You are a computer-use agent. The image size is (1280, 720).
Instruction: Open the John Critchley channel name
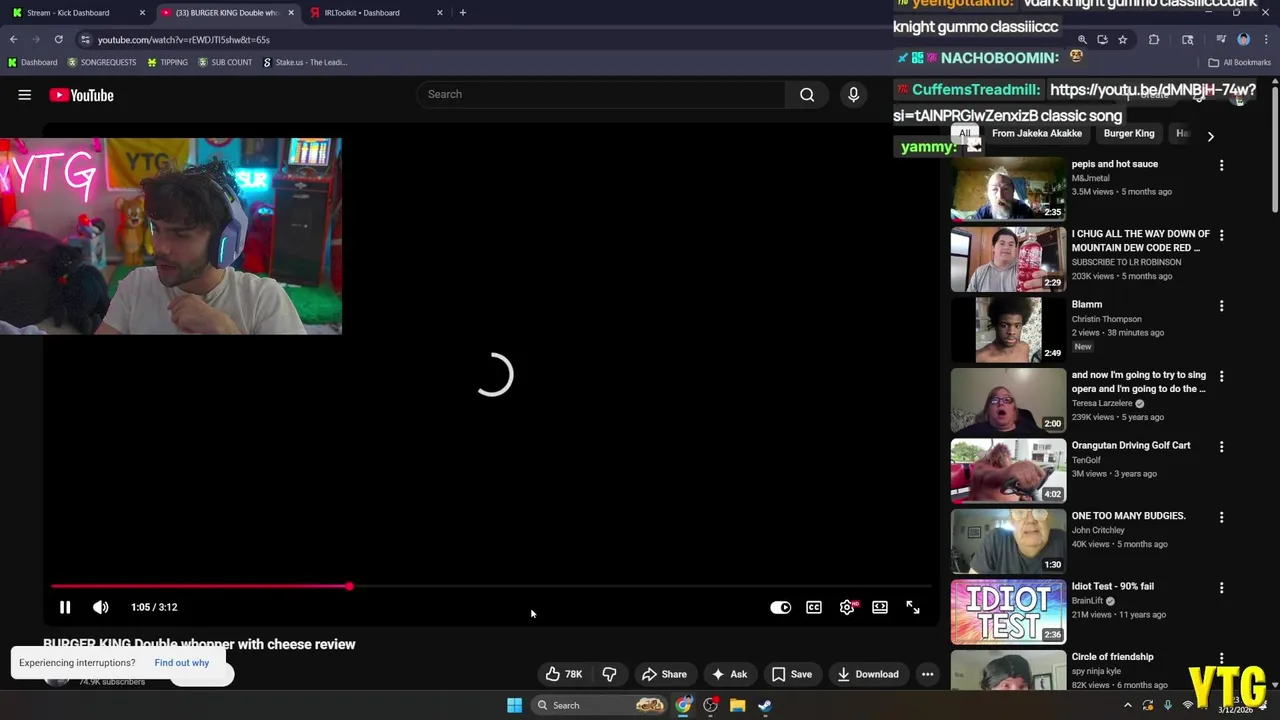pos(1098,530)
